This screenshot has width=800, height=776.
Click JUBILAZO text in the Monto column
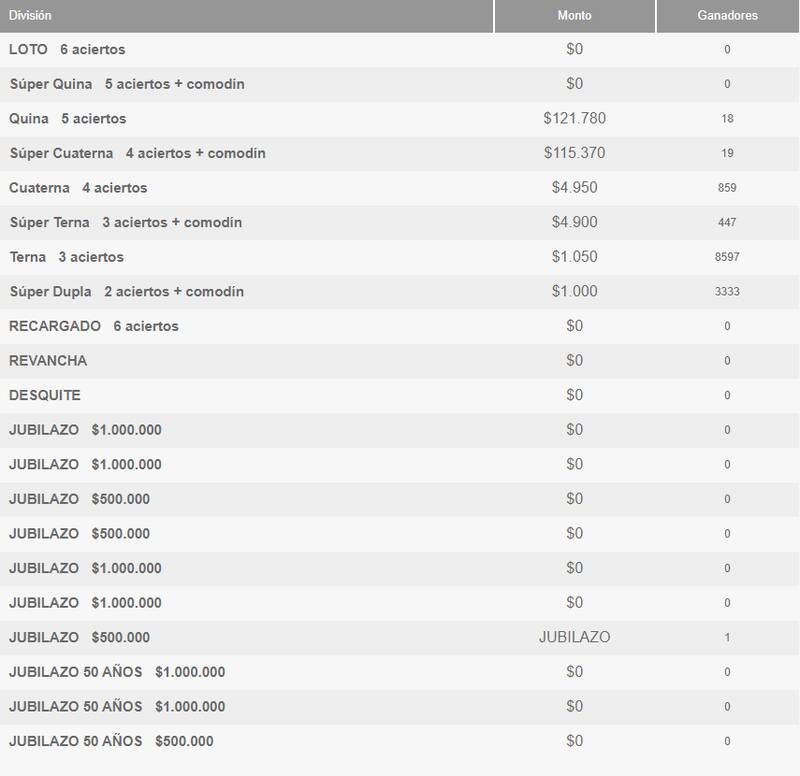coord(574,637)
